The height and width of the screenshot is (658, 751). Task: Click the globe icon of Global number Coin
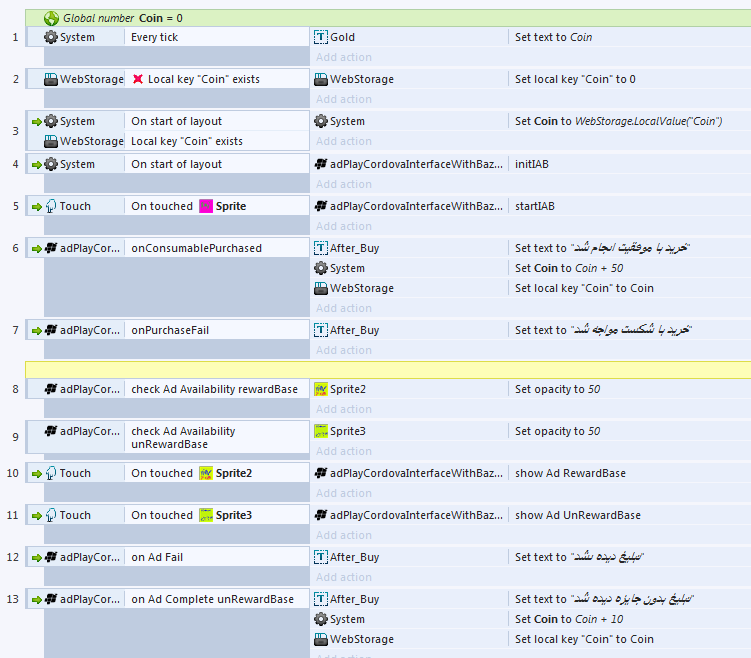[51, 18]
